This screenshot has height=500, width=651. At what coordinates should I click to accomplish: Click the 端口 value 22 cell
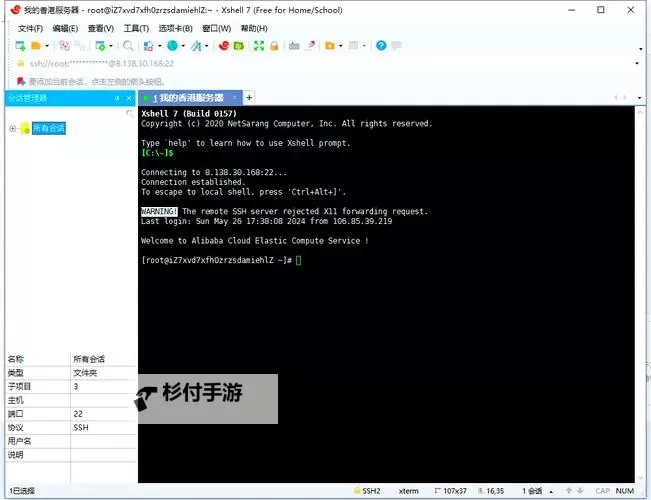(103, 414)
